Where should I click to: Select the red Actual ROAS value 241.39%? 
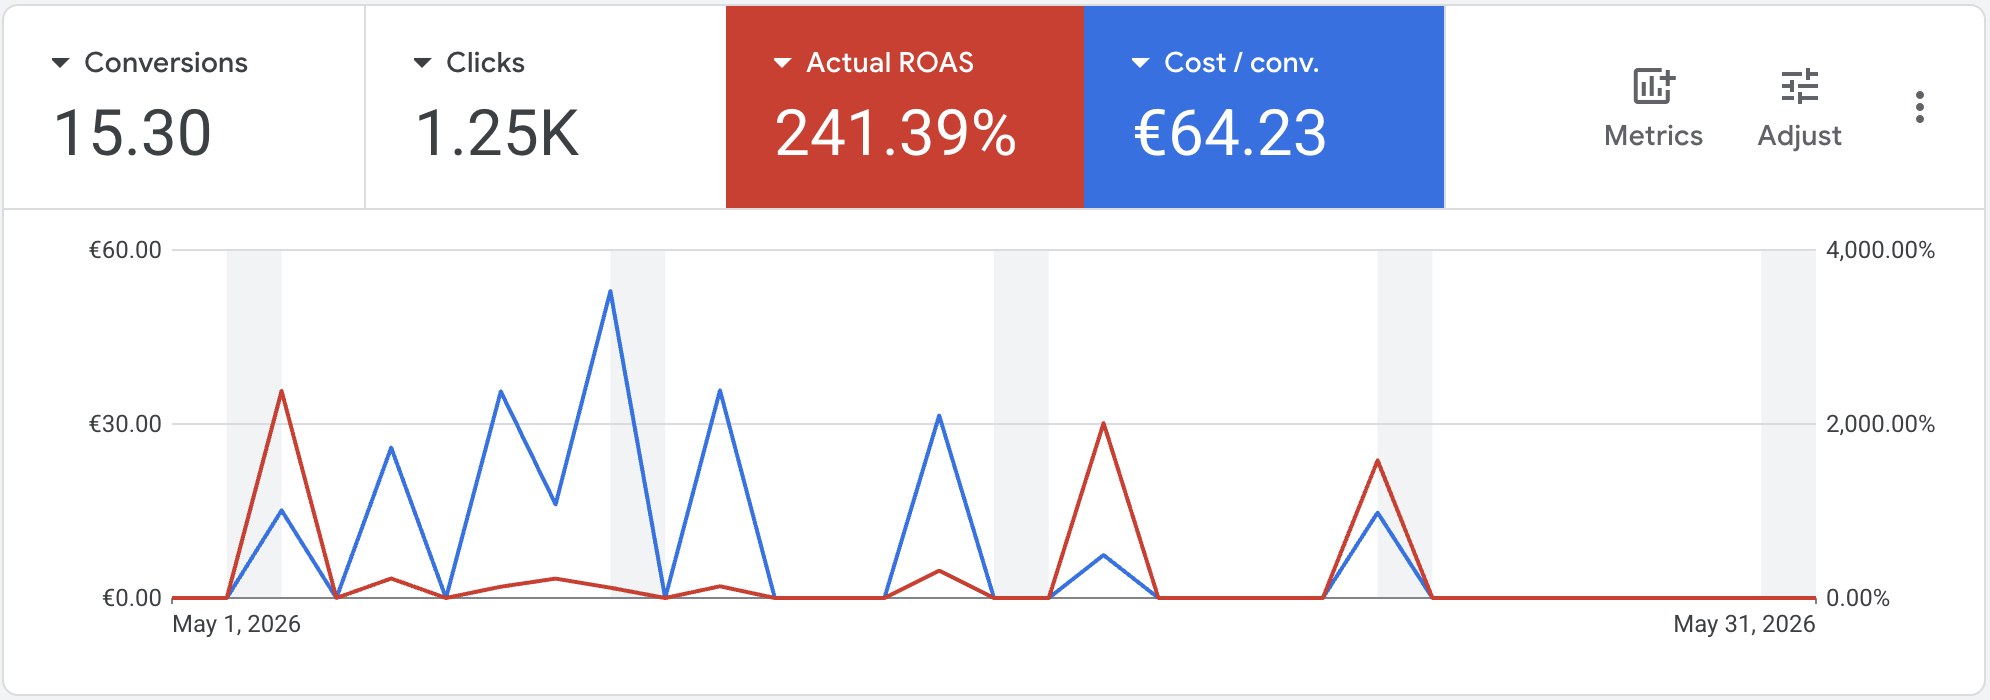tap(895, 133)
